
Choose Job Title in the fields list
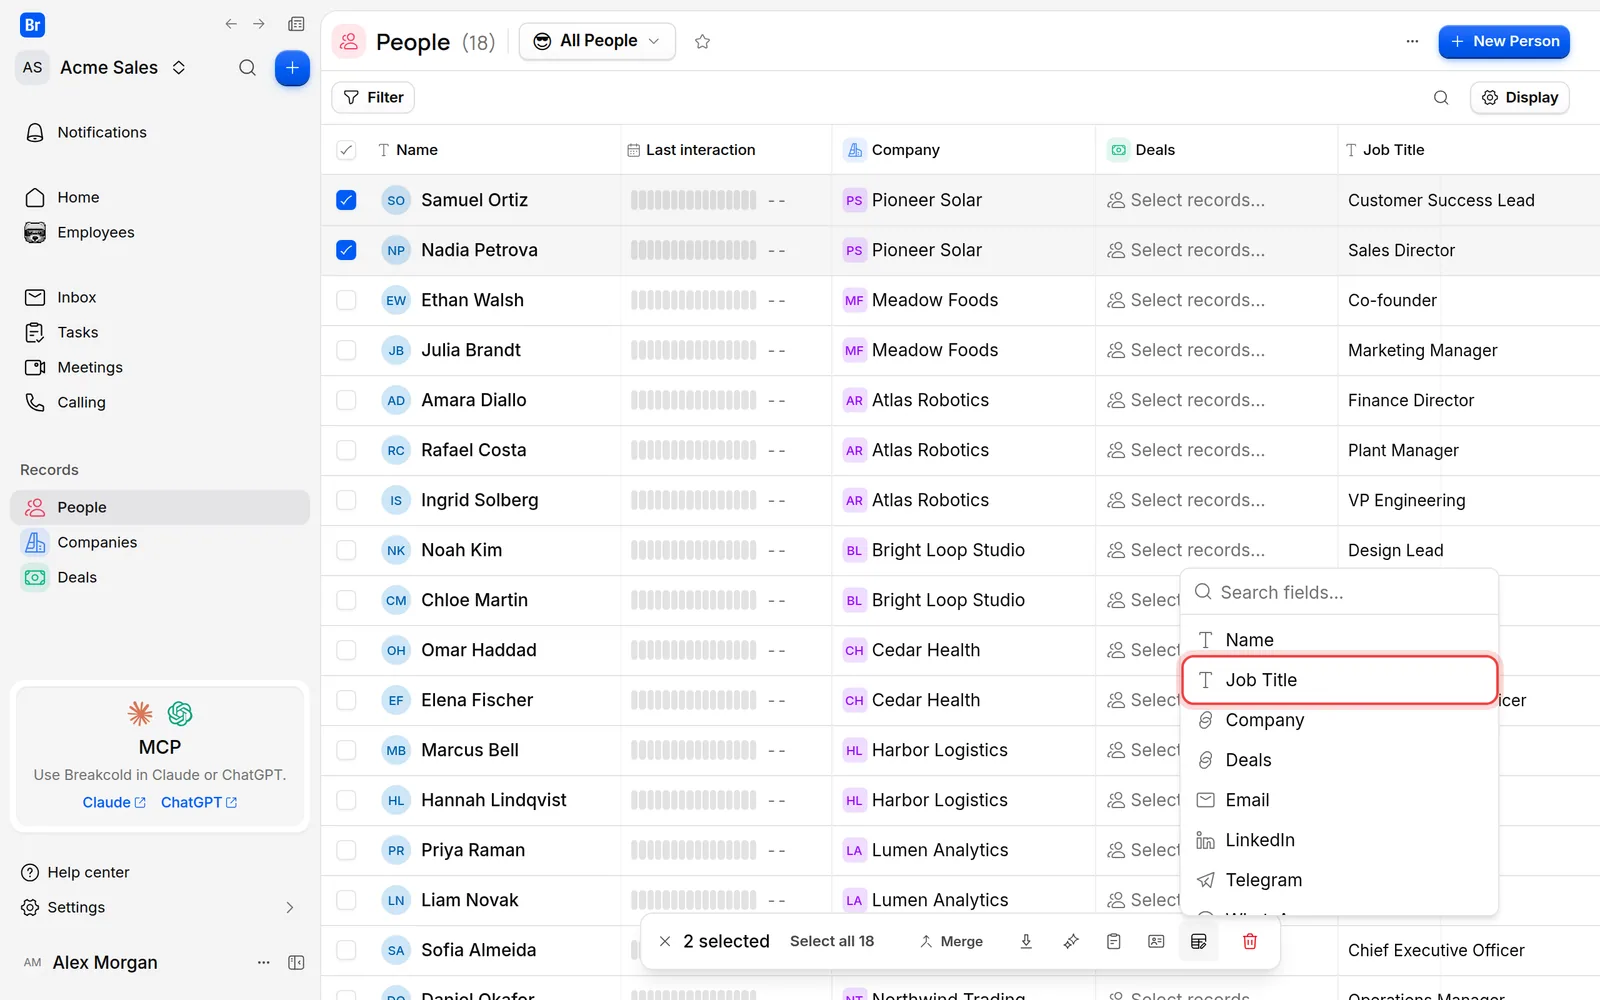click(x=1339, y=680)
